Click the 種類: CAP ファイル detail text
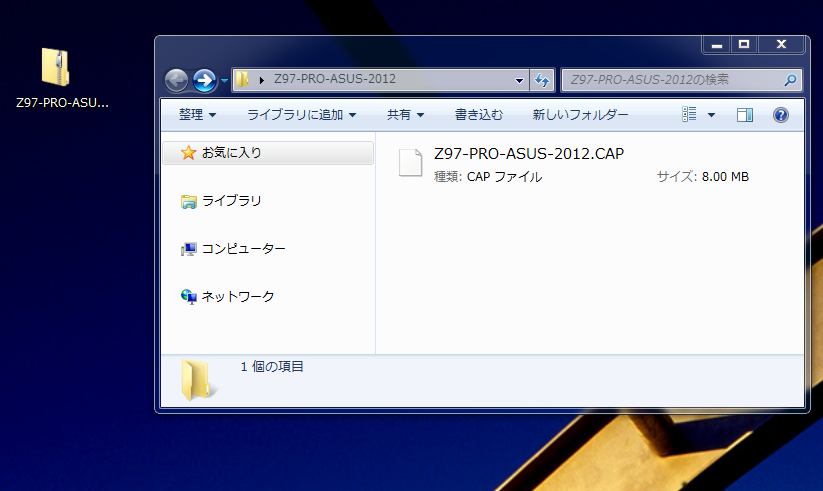 (488, 177)
